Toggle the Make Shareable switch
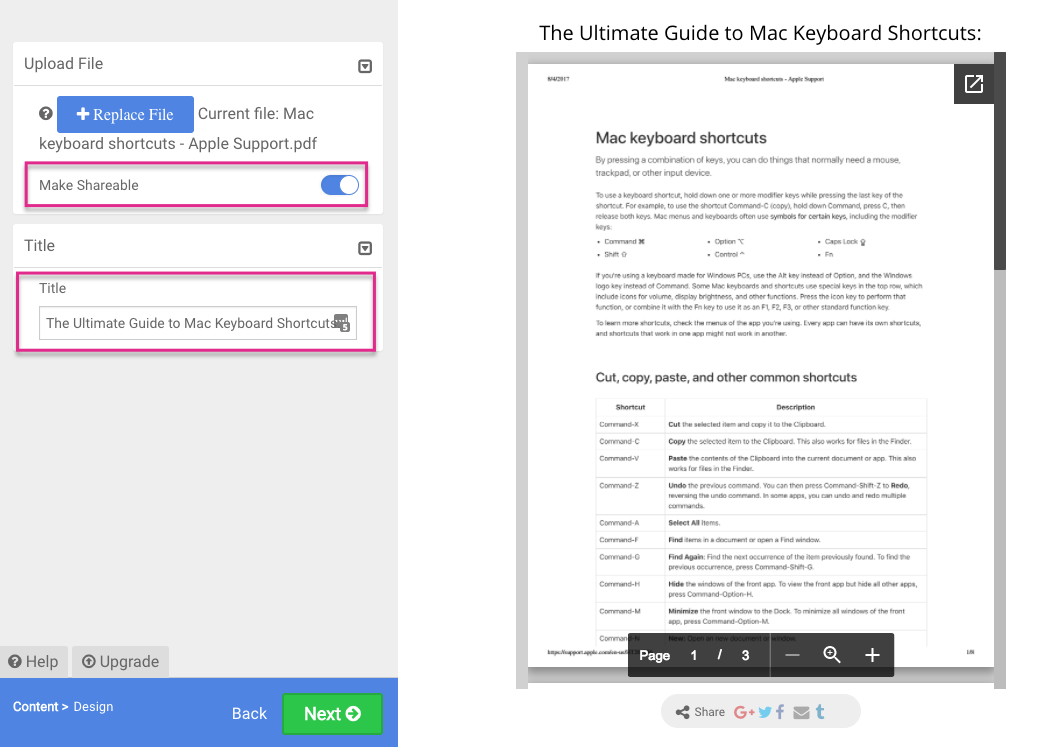 point(339,185)
